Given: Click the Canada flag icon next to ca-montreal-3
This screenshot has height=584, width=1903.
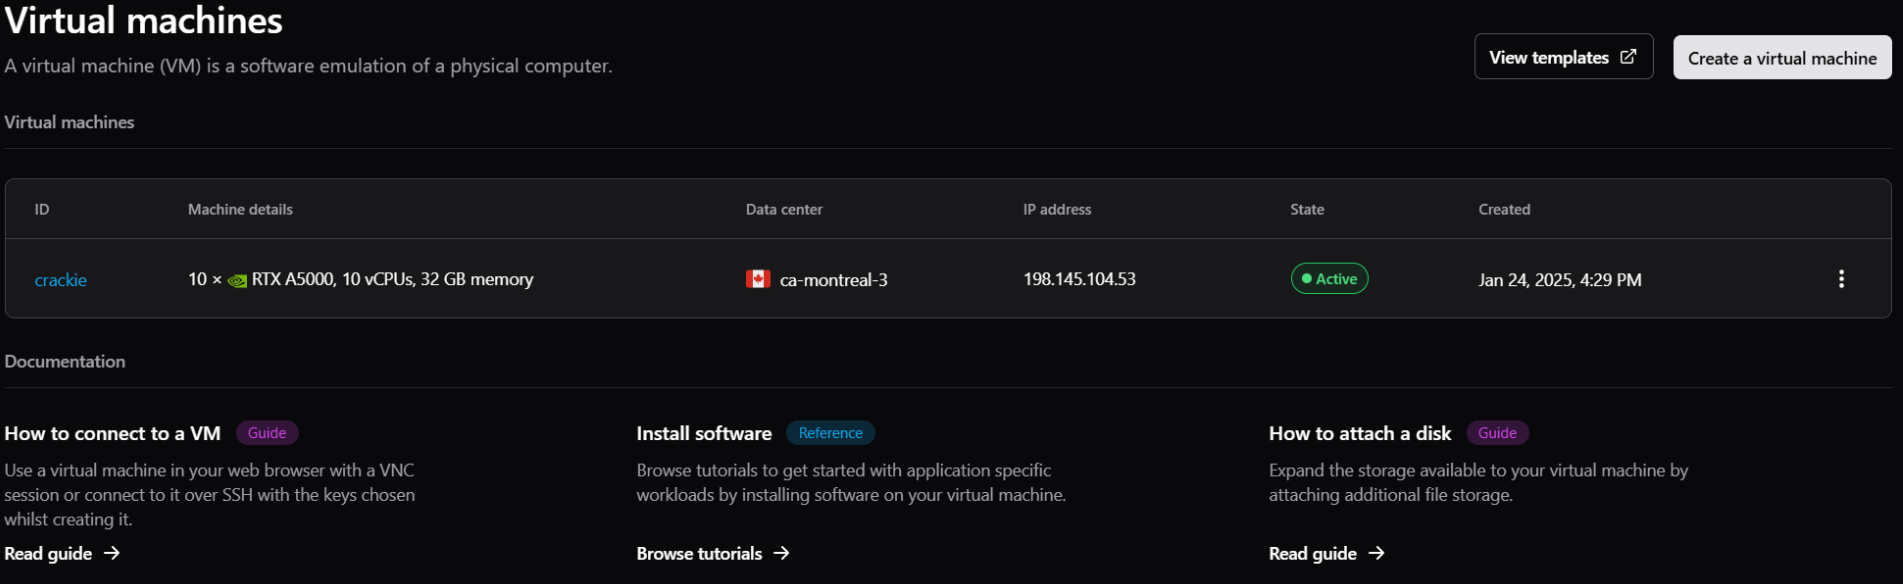Looking at the screenshot, I should (x=758, y=279).
